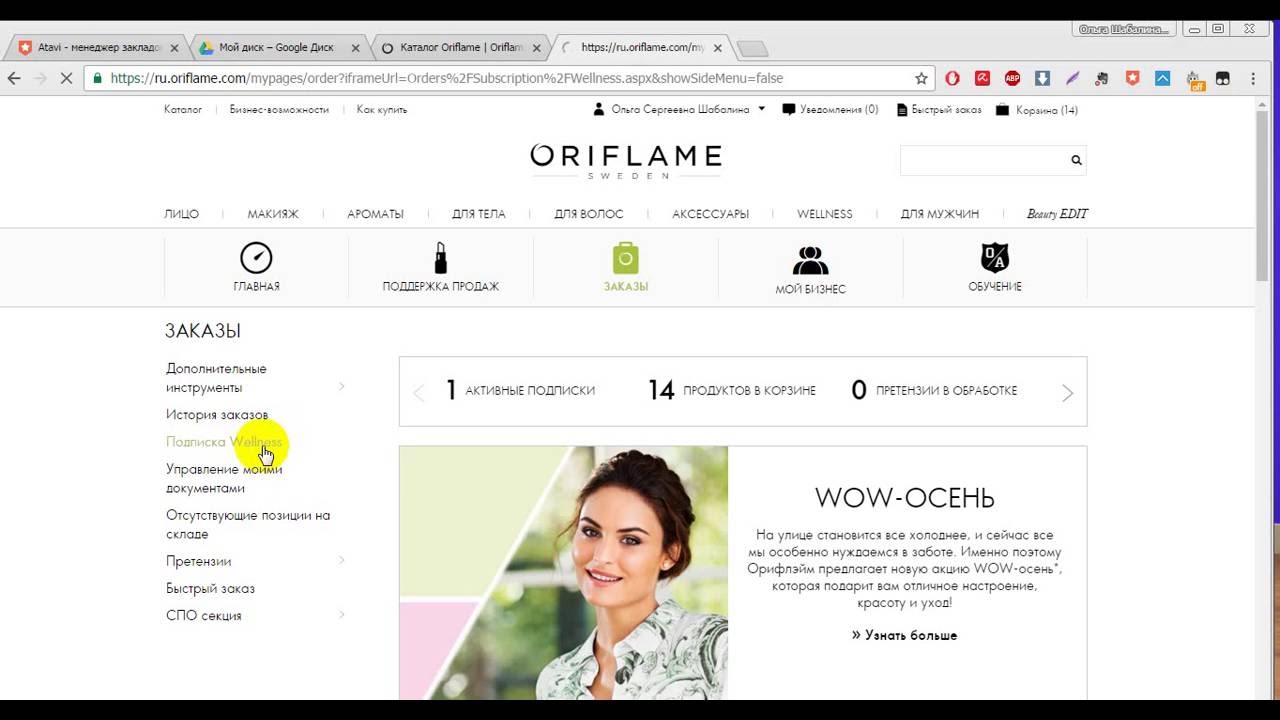Expand the Дополнительные инструменты submenu arrow

[342, 386]
